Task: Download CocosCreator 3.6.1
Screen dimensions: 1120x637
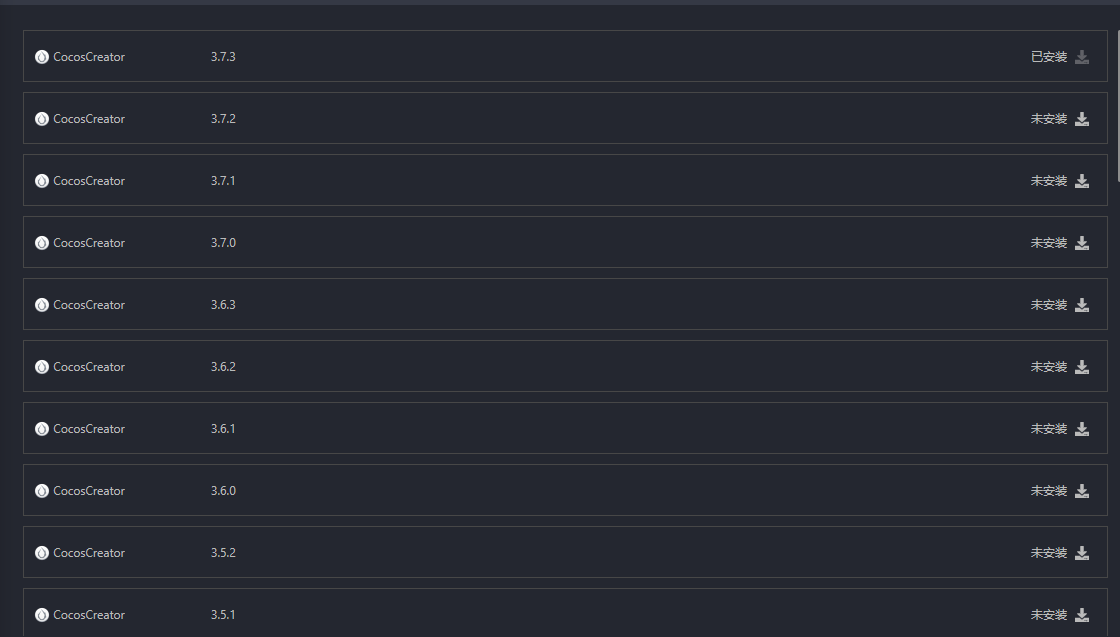Action: (1082, 429)
